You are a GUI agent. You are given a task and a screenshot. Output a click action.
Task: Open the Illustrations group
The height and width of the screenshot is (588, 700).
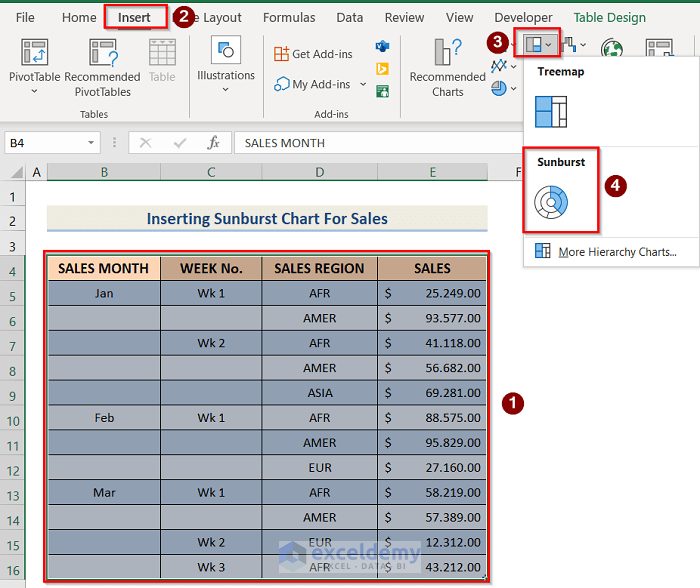coord(226,65)
